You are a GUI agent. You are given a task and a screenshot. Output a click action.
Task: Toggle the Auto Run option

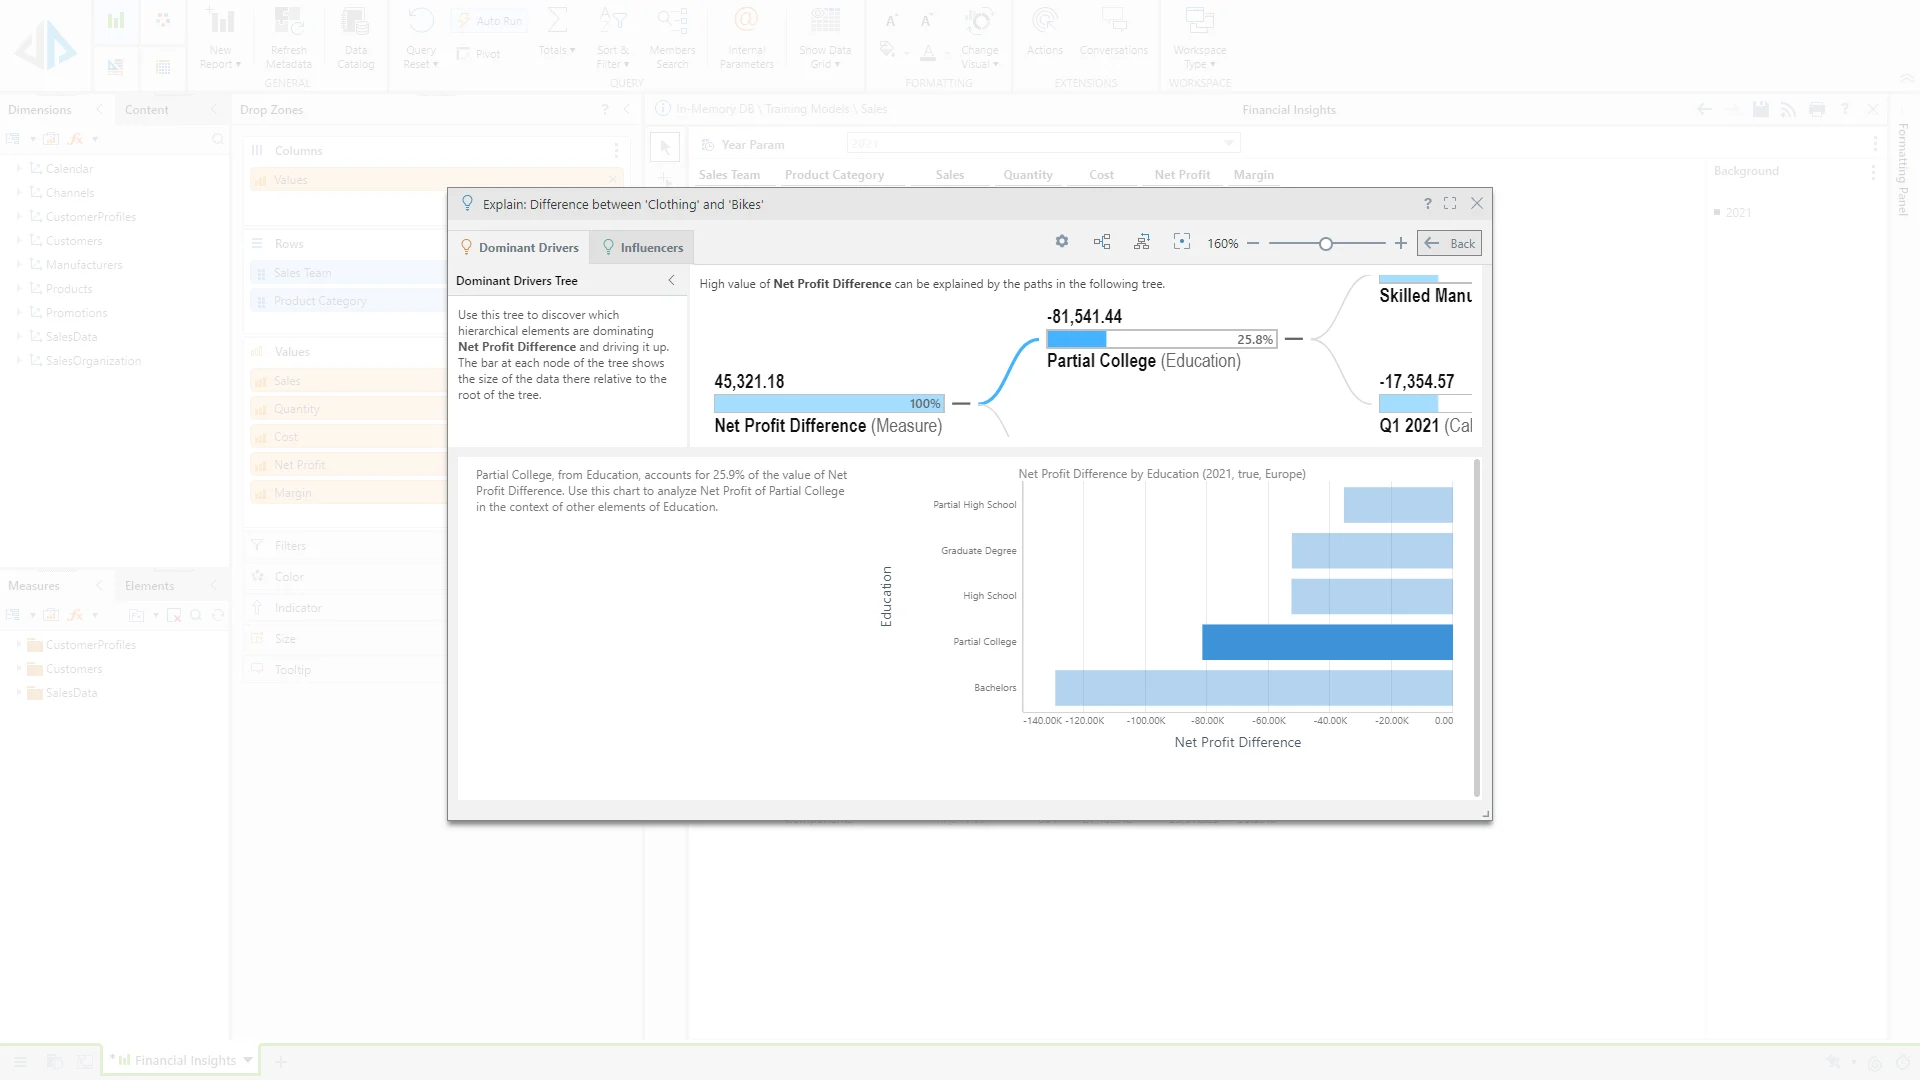[x=488, y=20]
